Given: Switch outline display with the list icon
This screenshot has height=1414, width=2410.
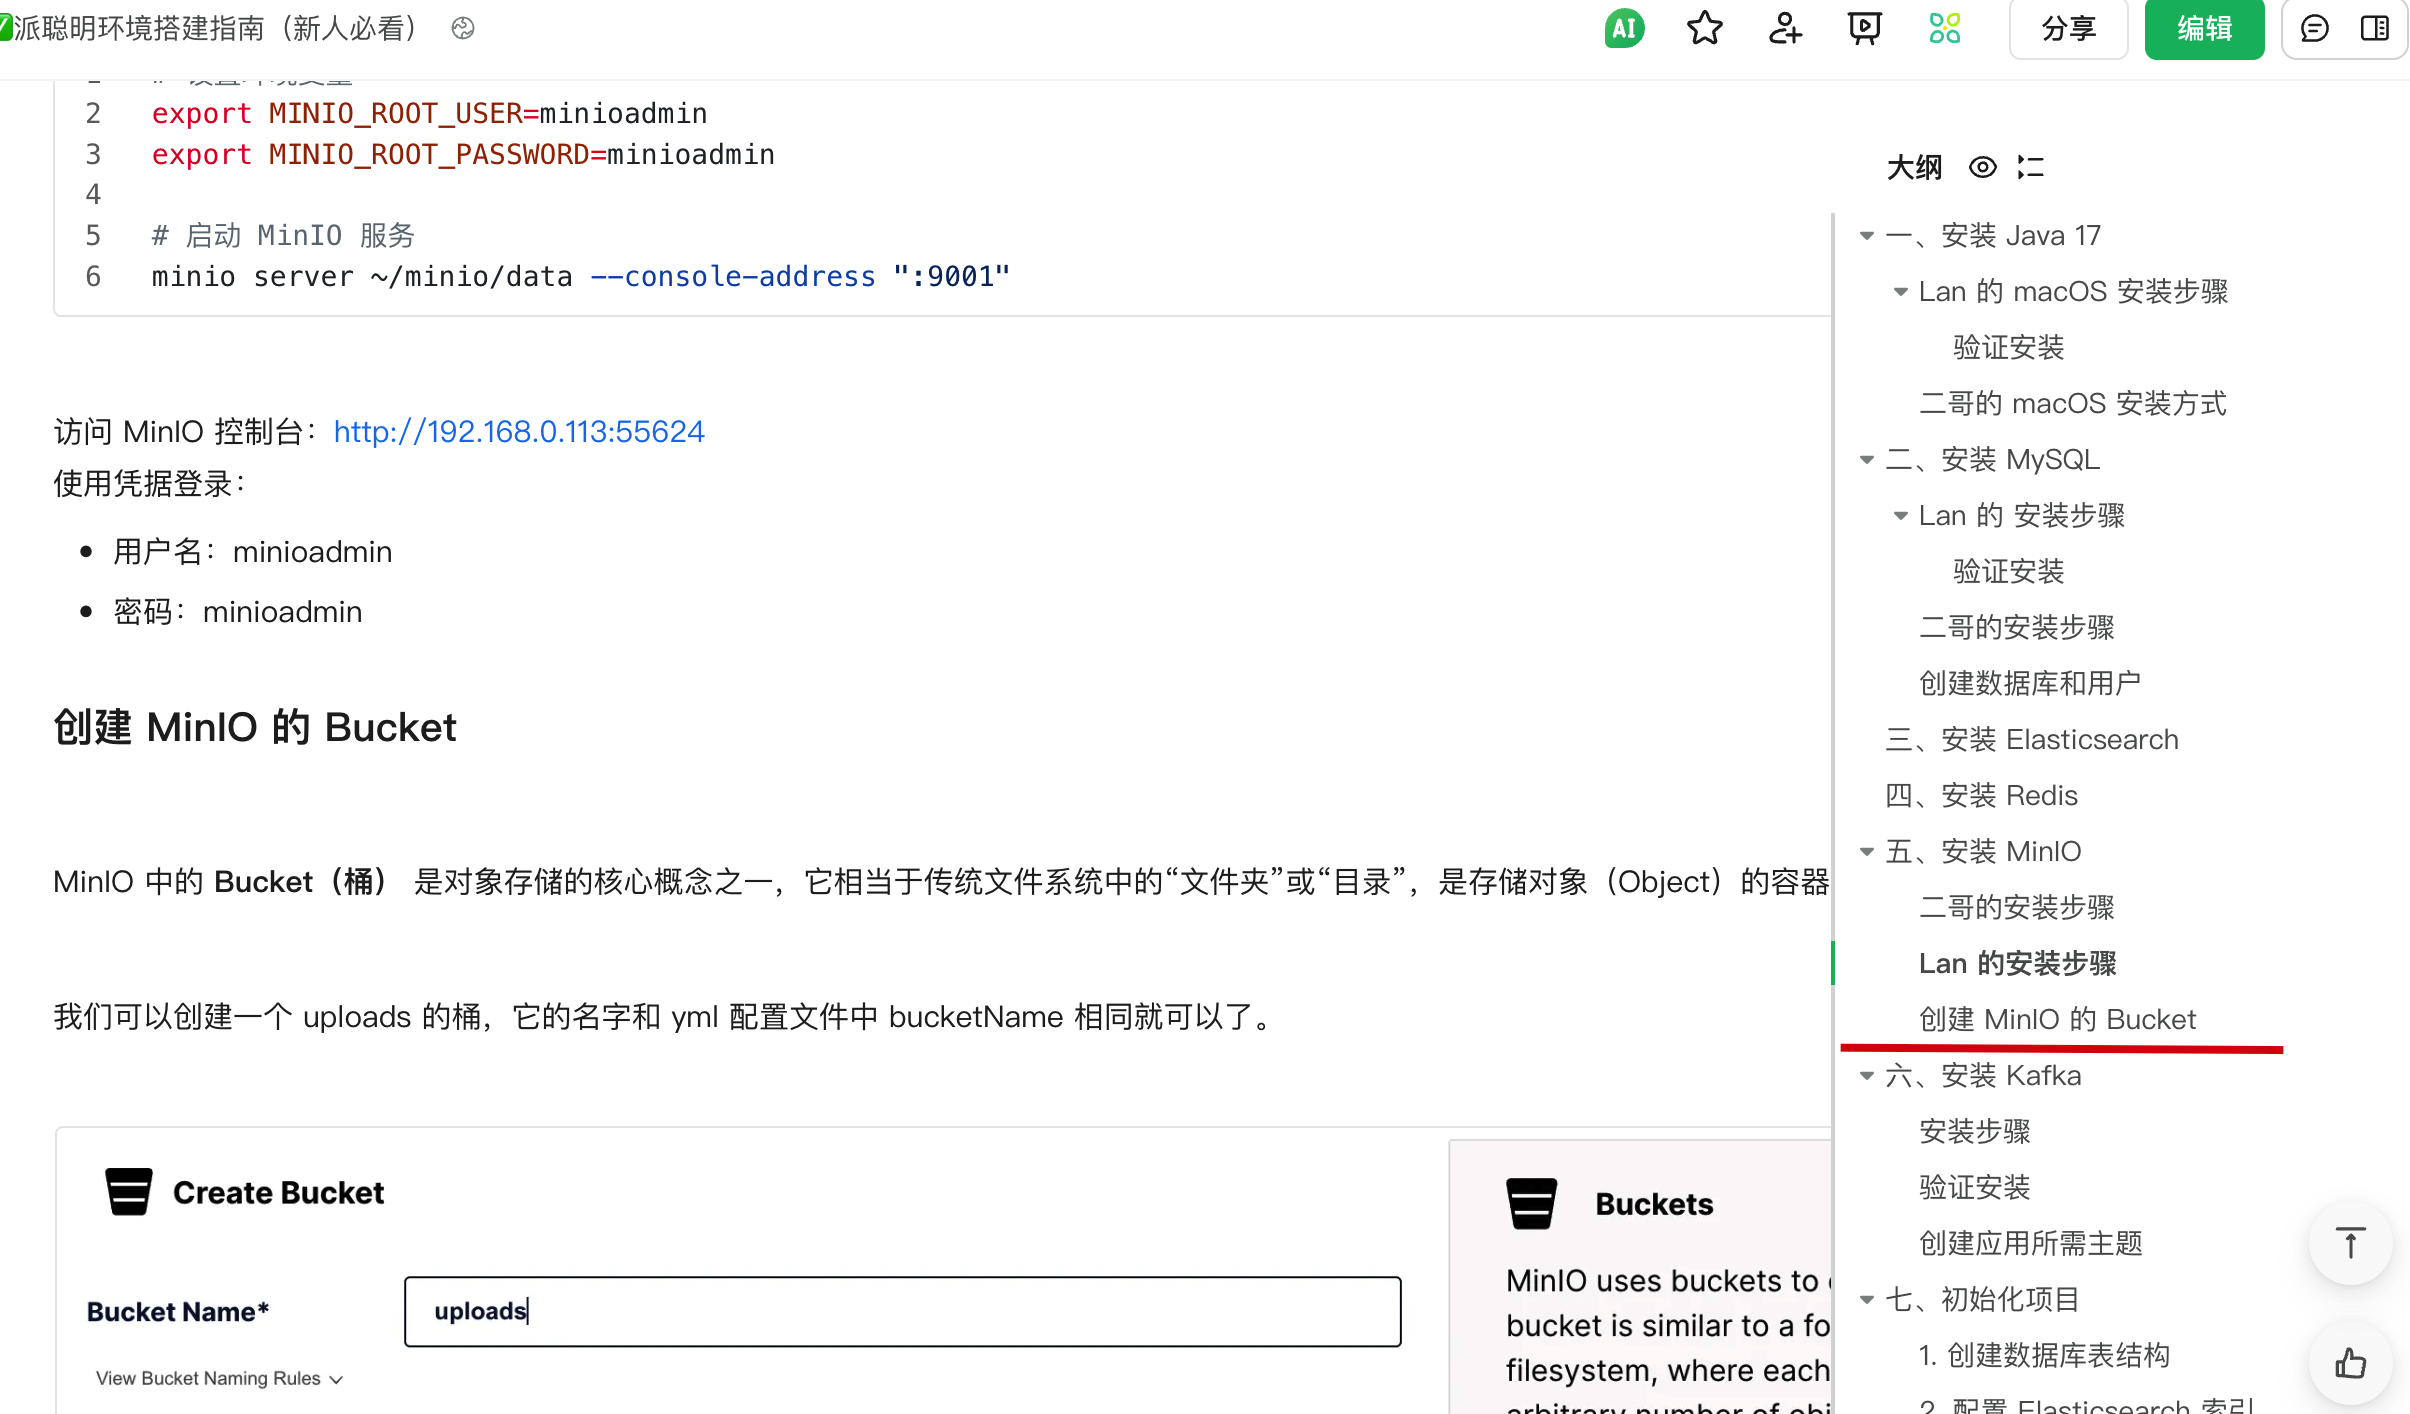Looking at the screenshot, I should click(x=2031, y=167).
